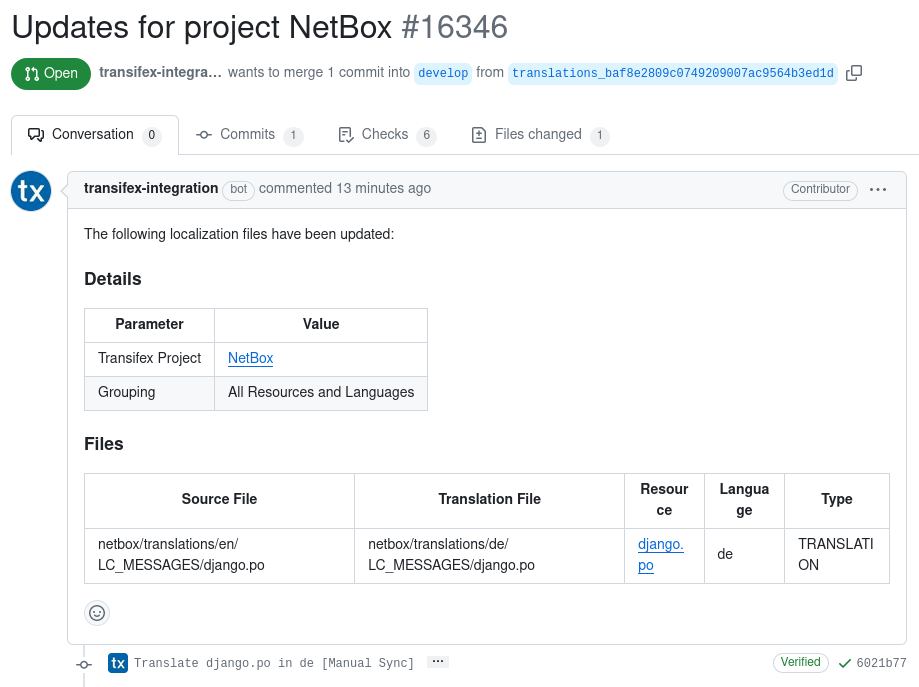Open the add reaction smiley icon
919x687 pixels.
tap(96, 613)
